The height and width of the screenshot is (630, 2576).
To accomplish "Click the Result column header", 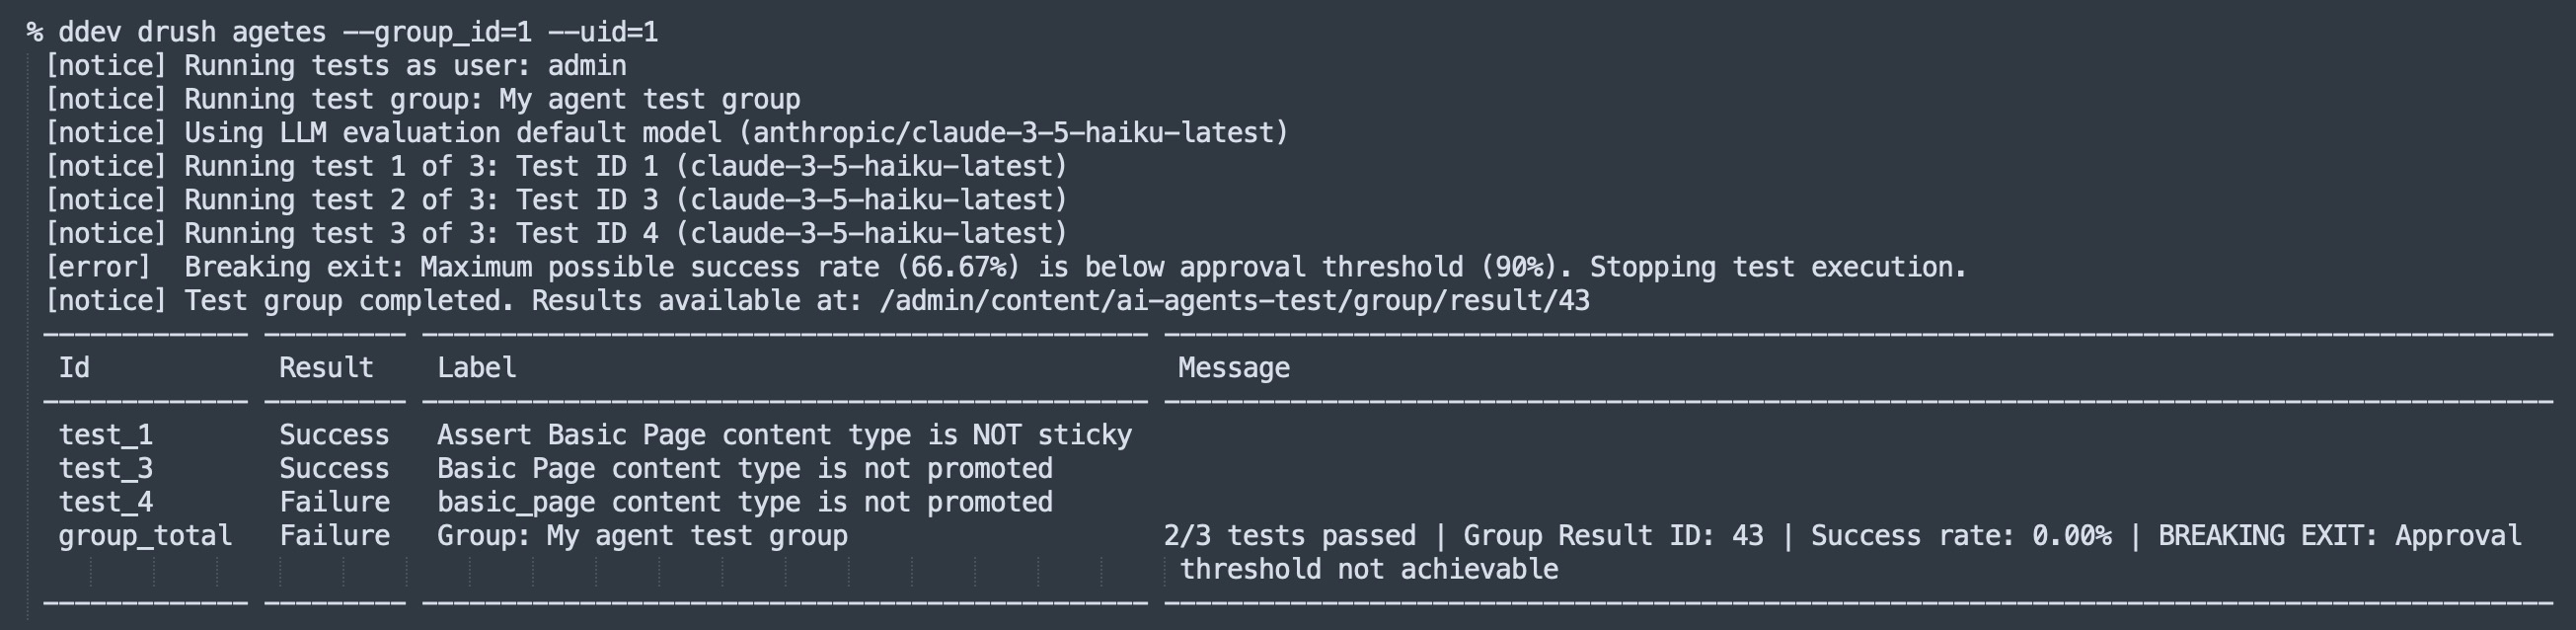I will [x=326, y=368].
